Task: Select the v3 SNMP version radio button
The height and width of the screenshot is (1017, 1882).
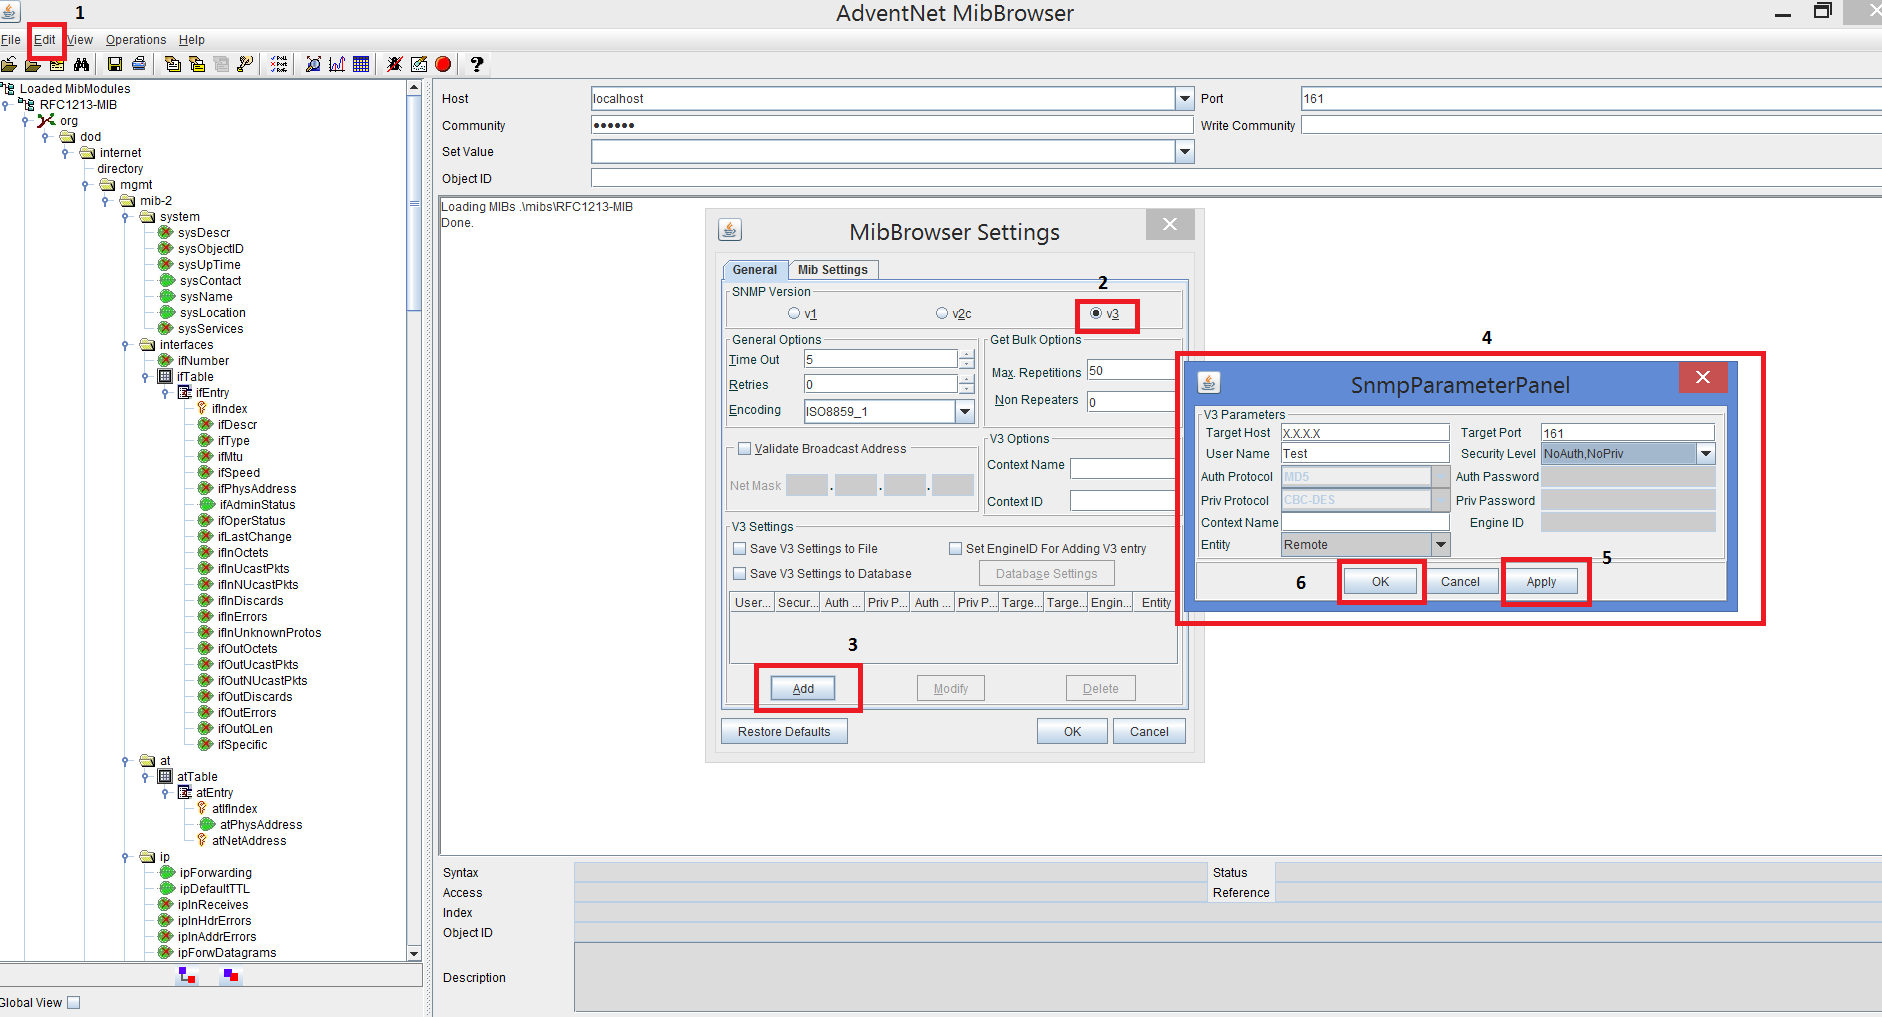Action: (x=1096, y=314)
